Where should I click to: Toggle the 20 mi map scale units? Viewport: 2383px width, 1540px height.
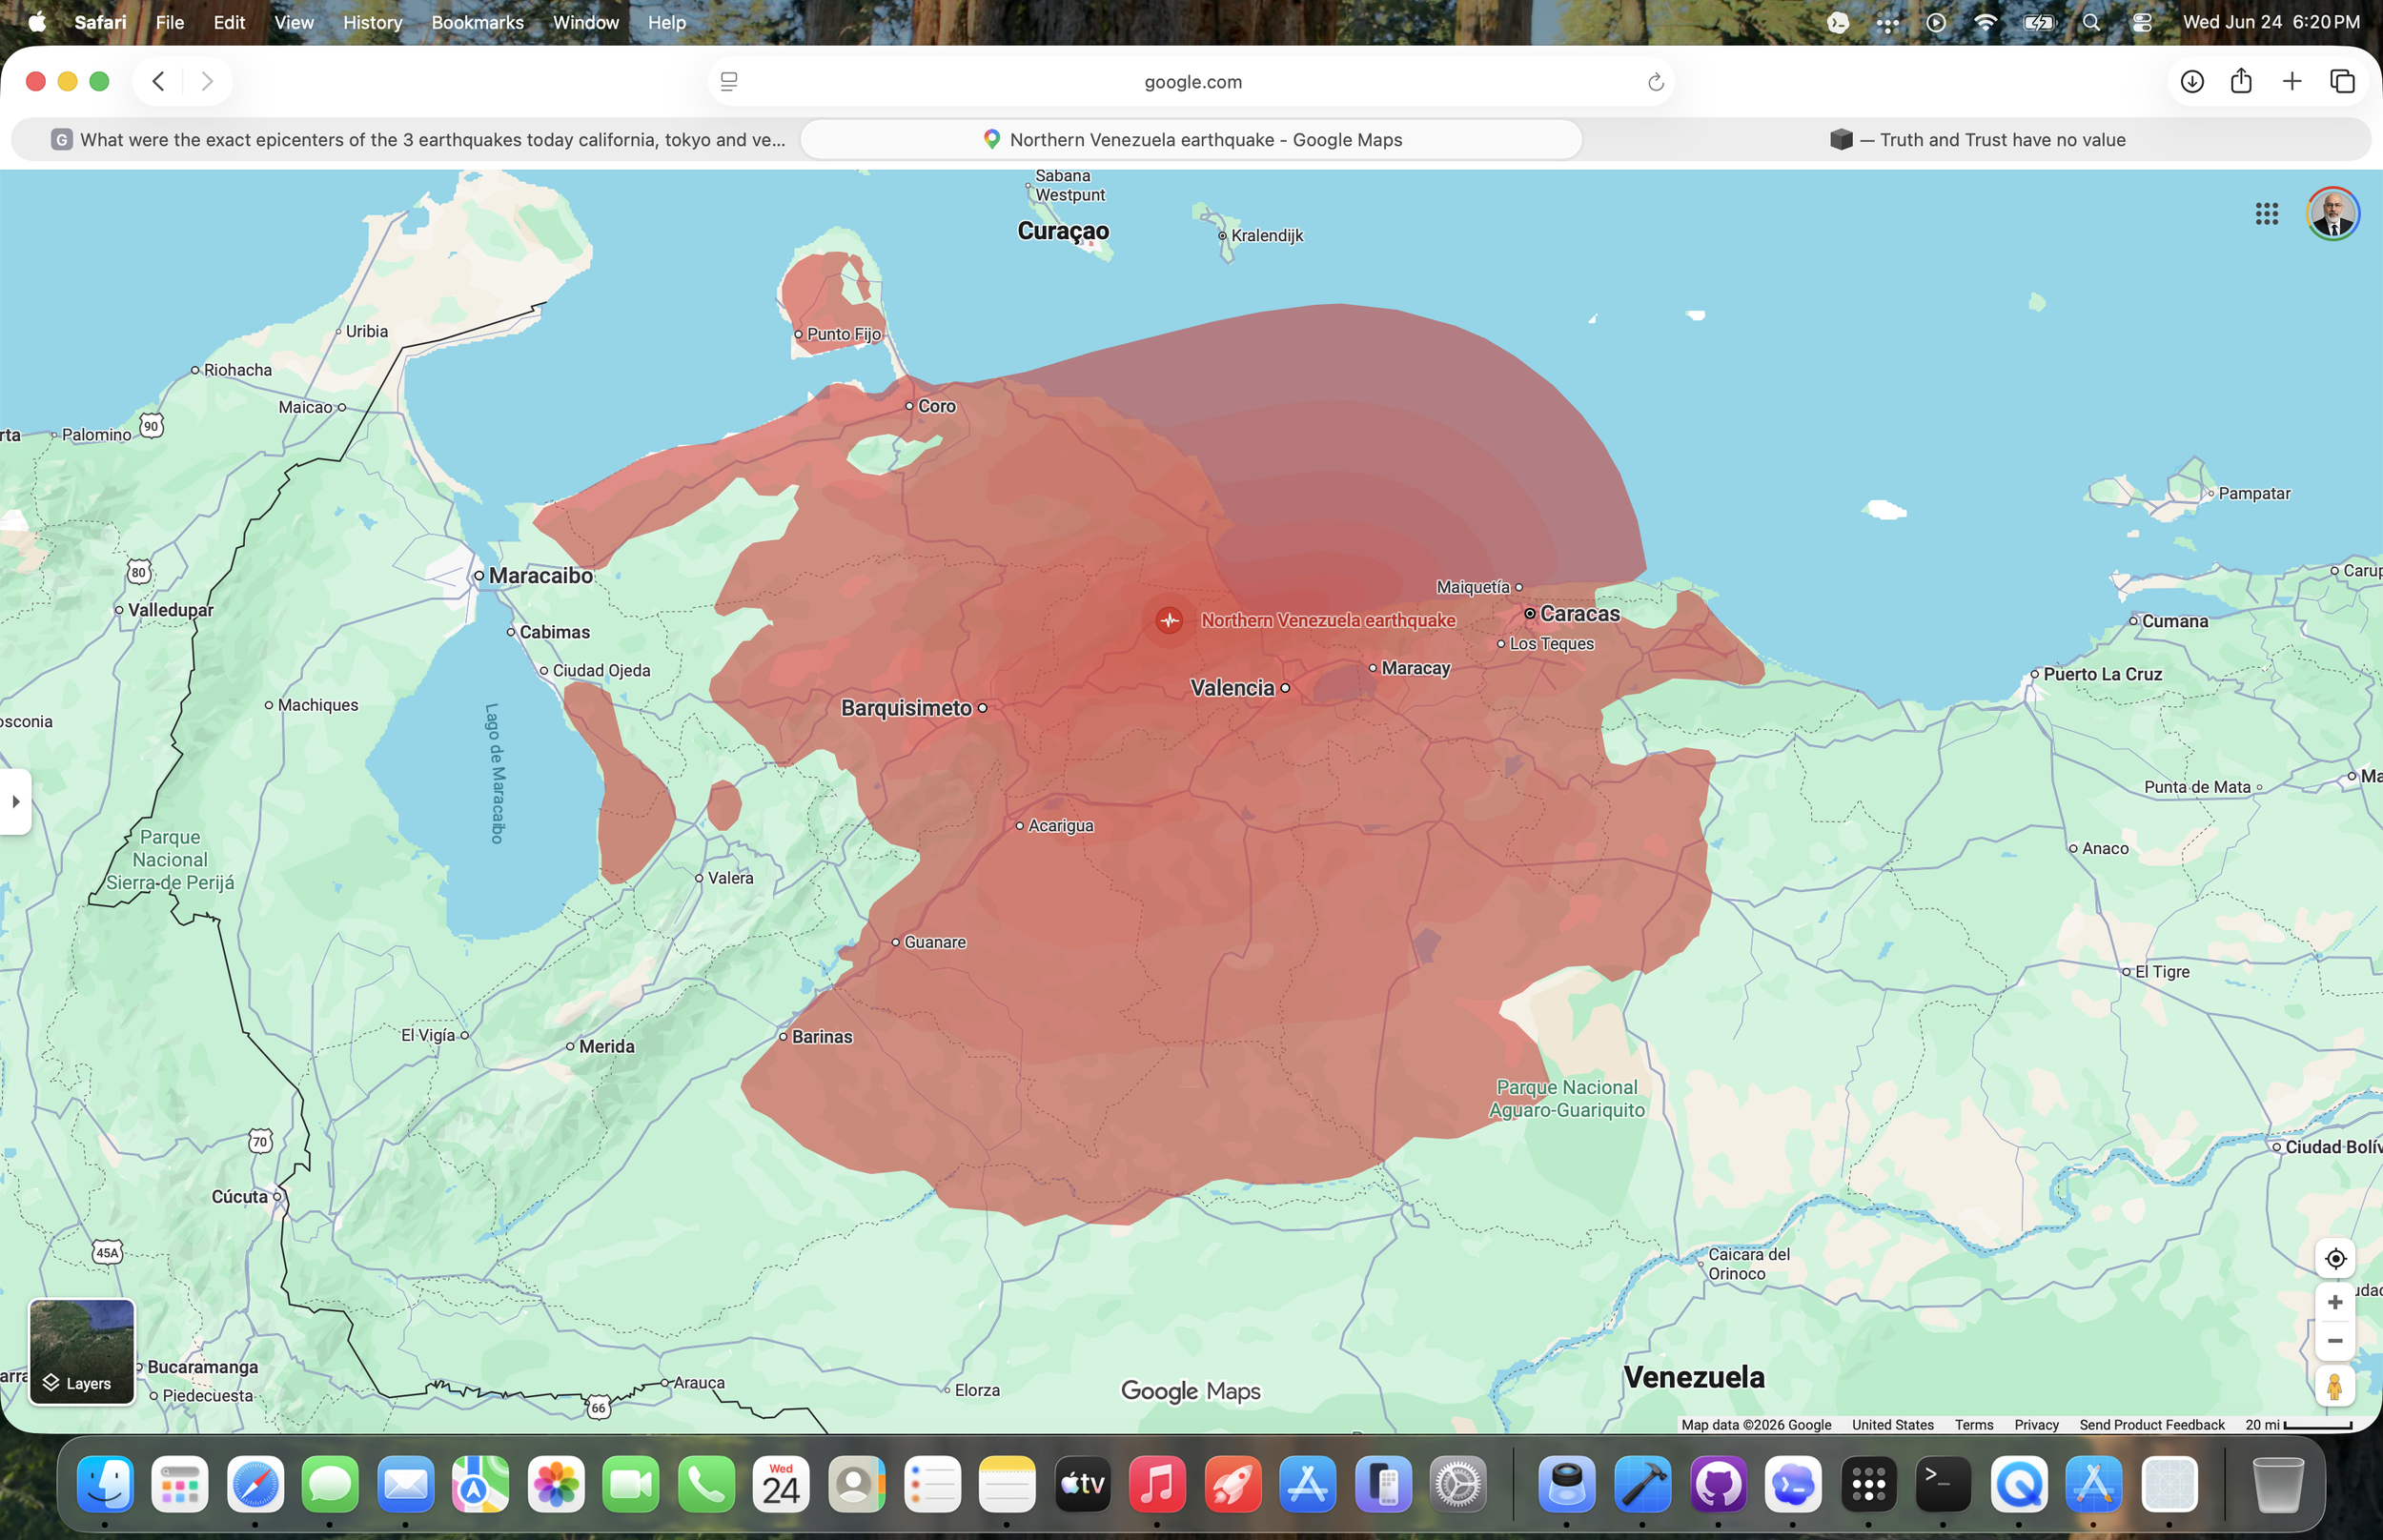[x=2298, y=1425]
